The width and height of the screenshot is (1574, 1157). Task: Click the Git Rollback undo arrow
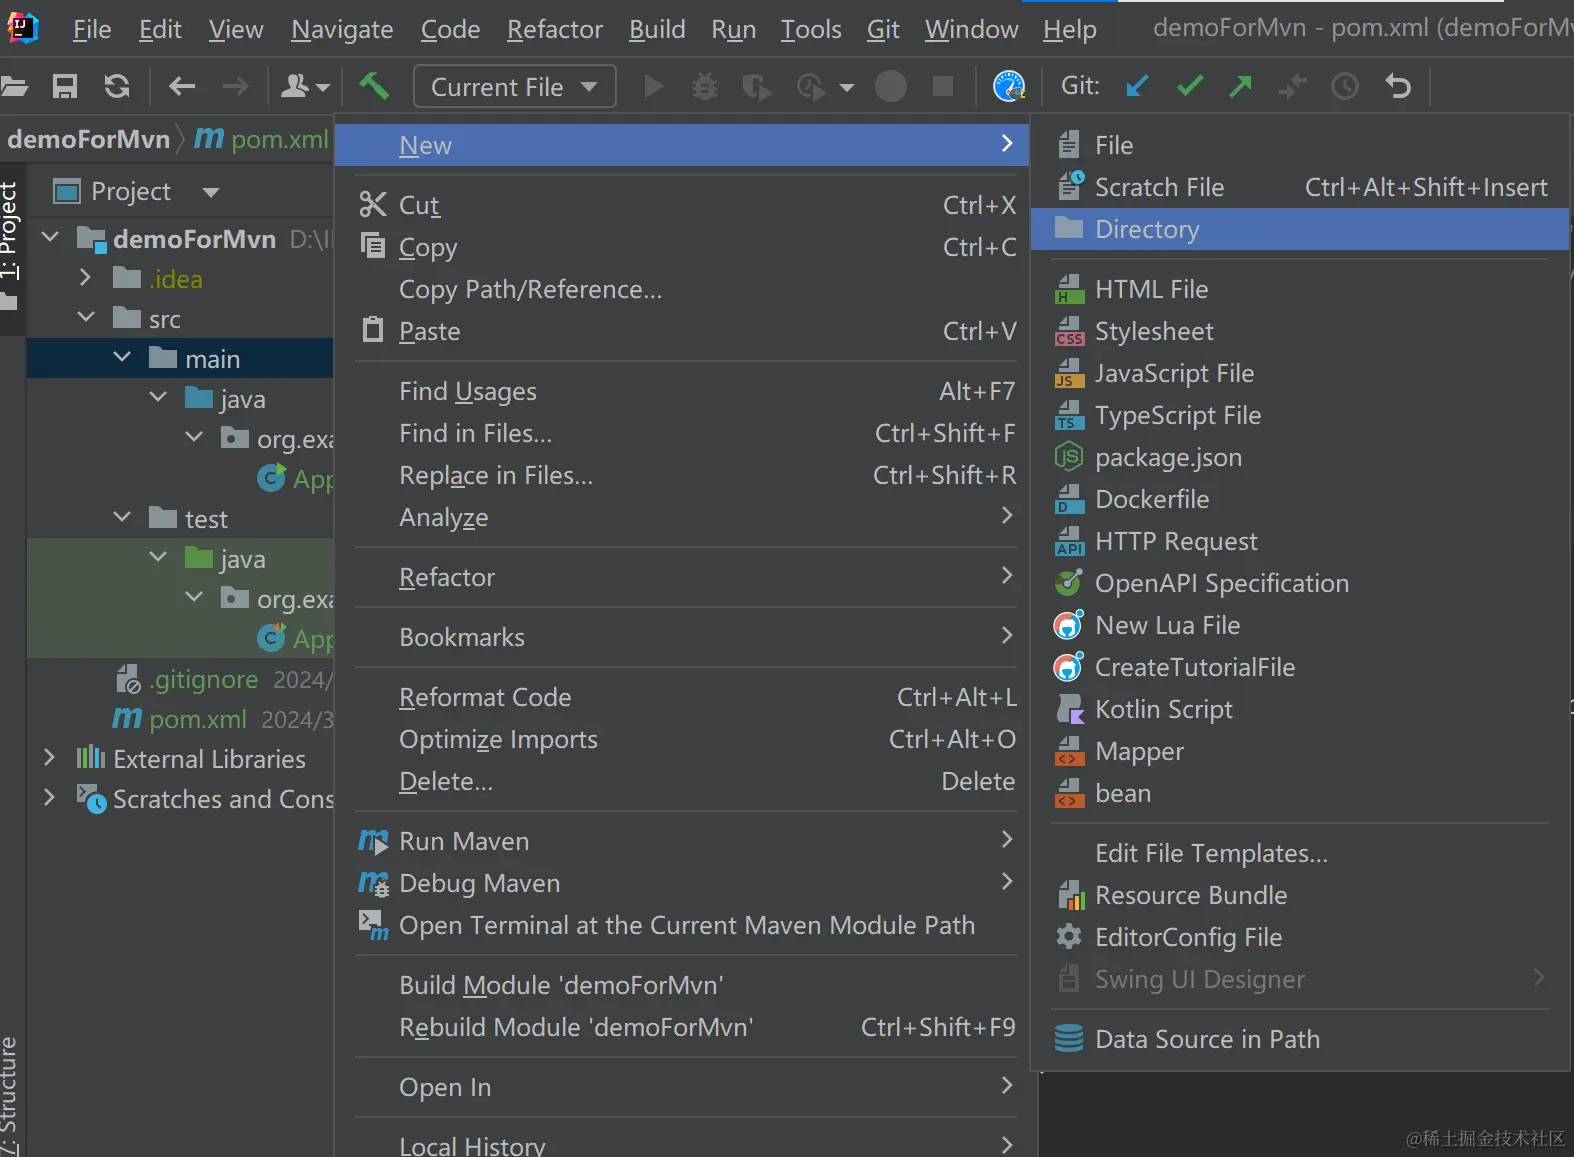tap(1398, 87)
